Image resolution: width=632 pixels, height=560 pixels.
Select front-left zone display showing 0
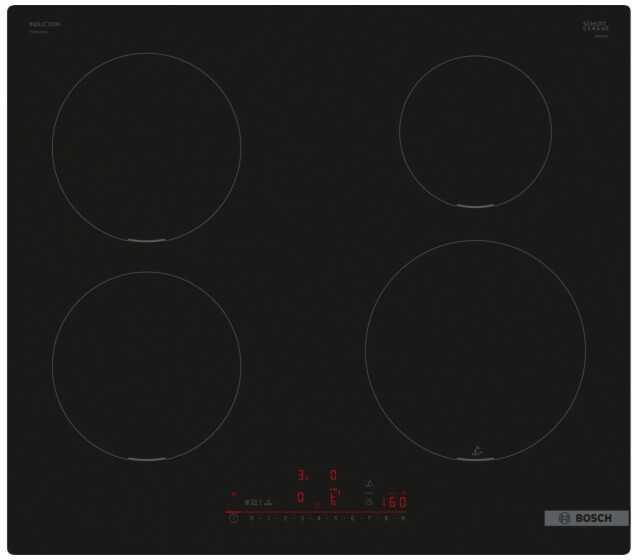pyautogui.click(x=300, y=497)
